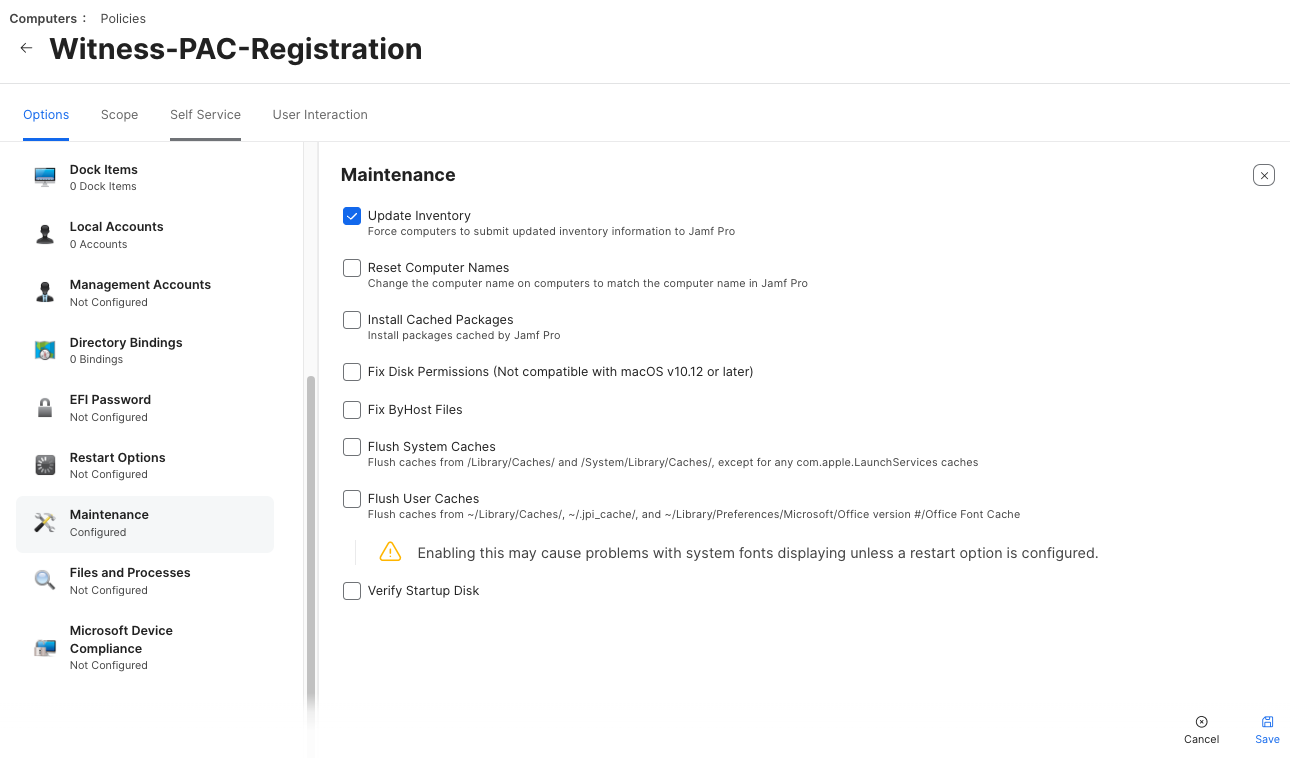Click the Local Accounts user silhouette icon
This screenshot has height=758, width=1290.
pyautogui.click(x=45, y=235)
